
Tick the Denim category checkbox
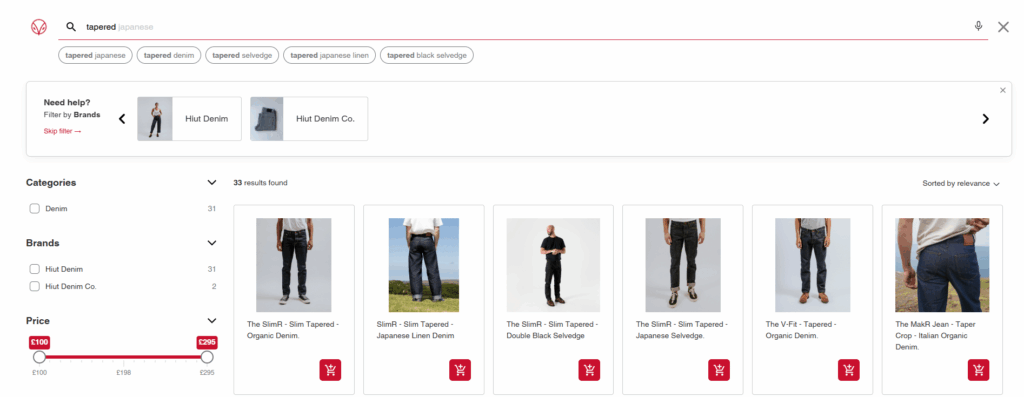[x=35, y=208]
